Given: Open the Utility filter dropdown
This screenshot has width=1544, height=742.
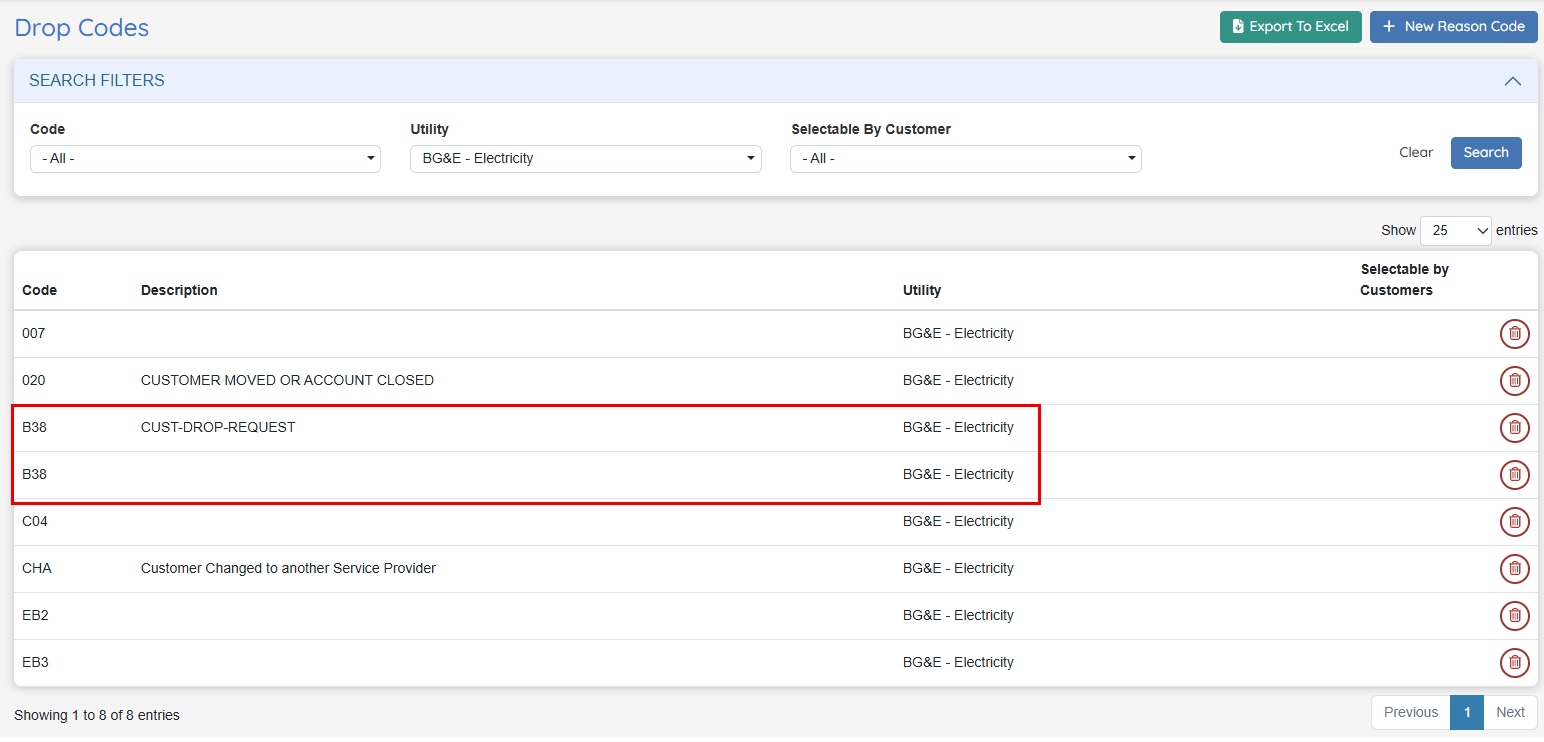Looking at the screenshot, I should coord(585,159).
